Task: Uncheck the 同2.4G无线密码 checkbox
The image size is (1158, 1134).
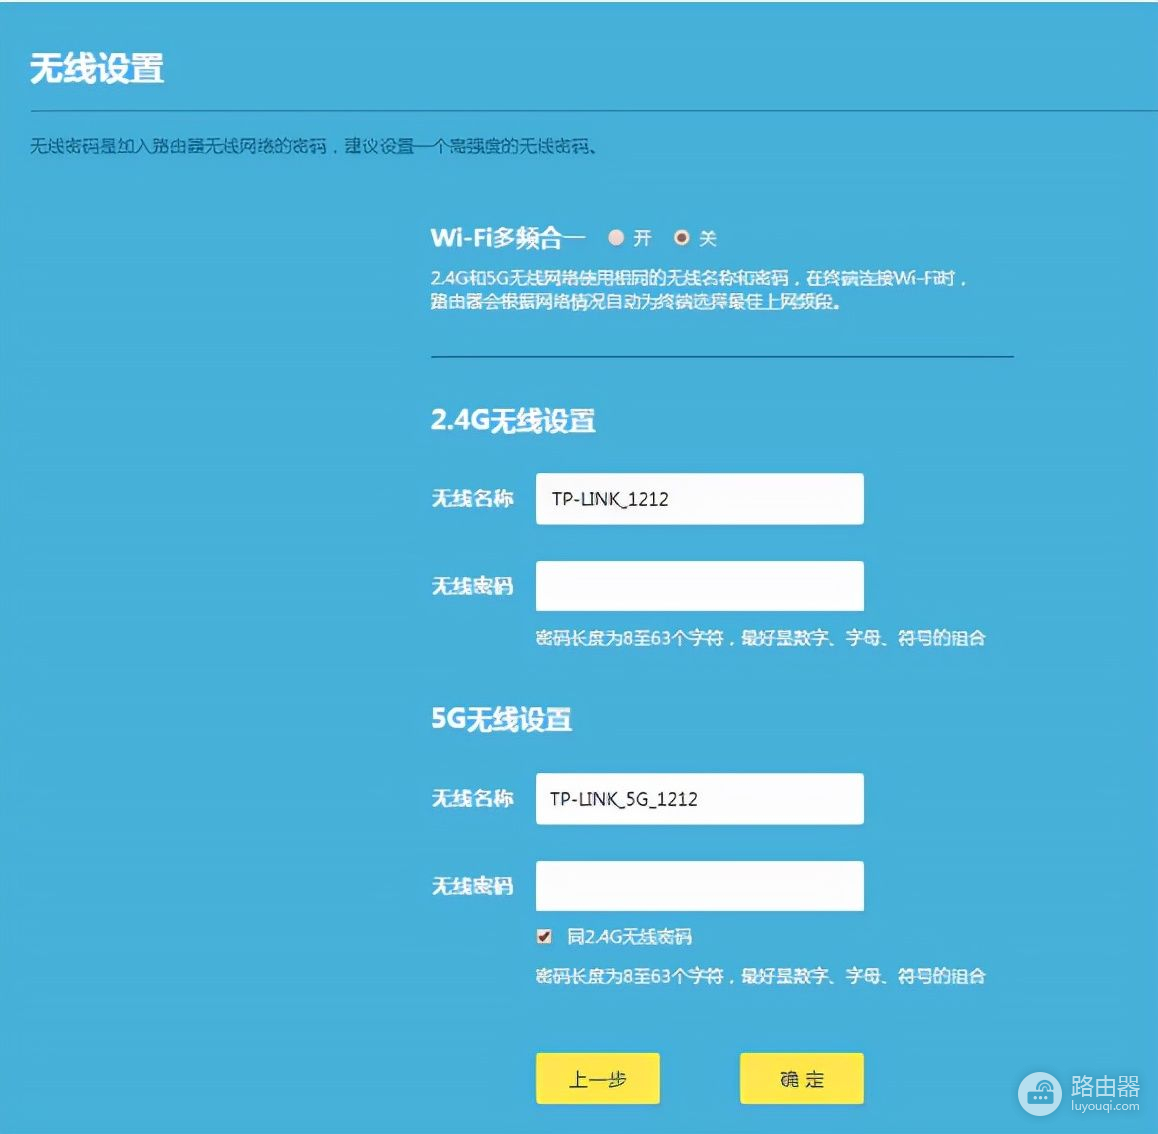Action: click(x=544, y=936)
